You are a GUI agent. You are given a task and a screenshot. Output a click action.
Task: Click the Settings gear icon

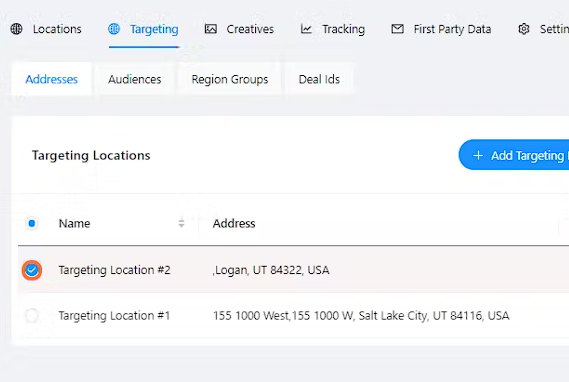pos(524,29)
